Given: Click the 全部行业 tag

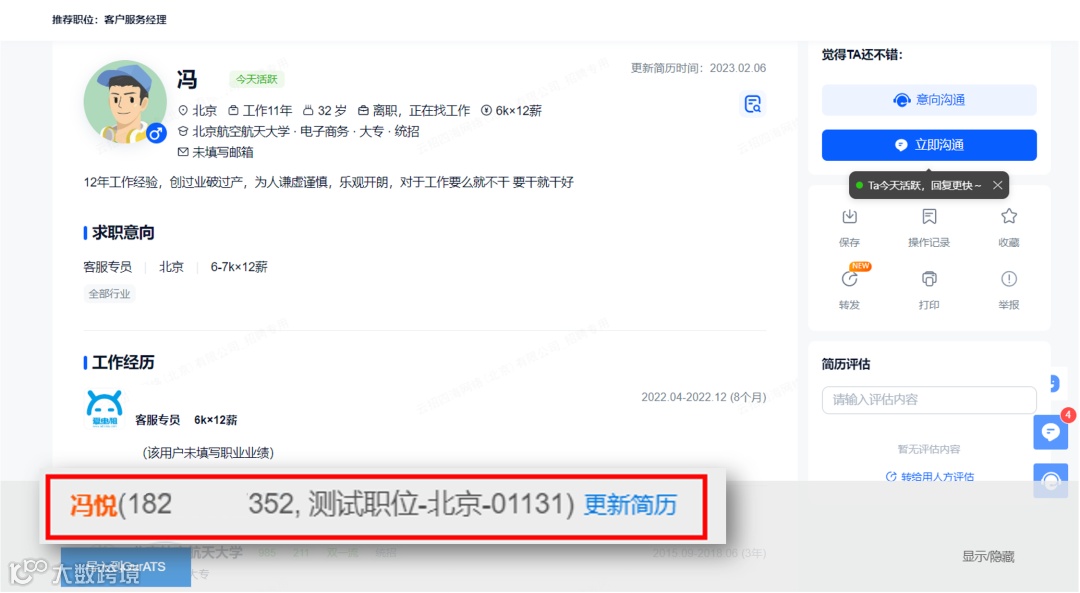Looking at the screenshot, I should point(109,293).
